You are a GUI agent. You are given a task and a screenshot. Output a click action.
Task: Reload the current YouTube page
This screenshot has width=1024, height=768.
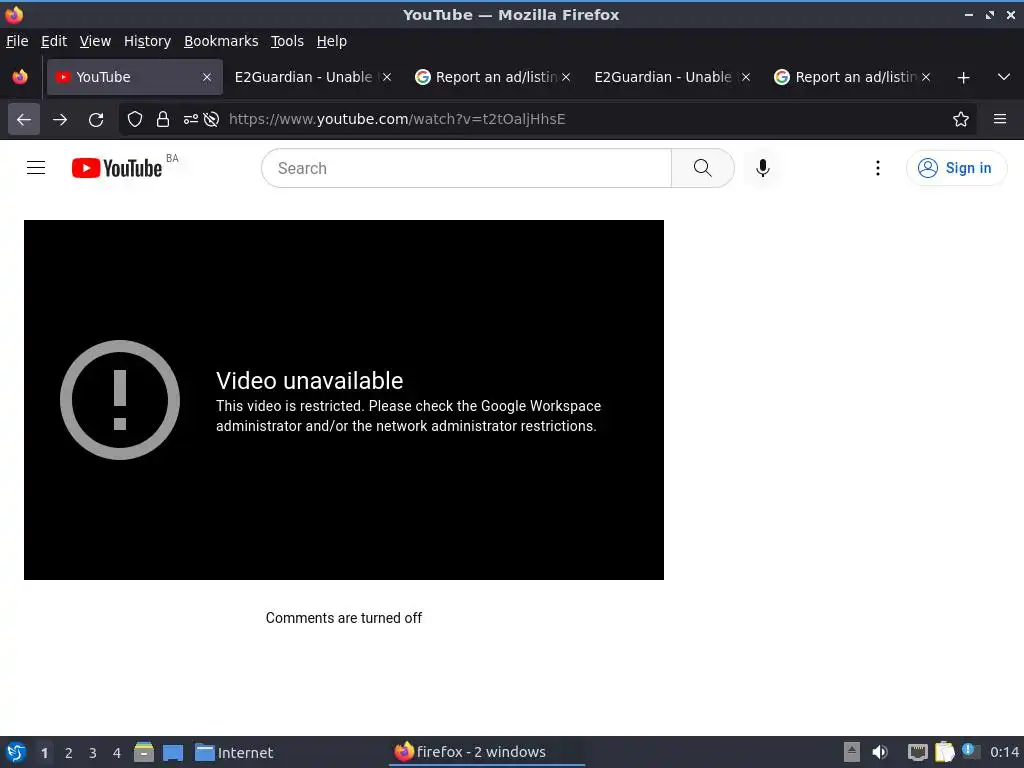click(96, 120)
